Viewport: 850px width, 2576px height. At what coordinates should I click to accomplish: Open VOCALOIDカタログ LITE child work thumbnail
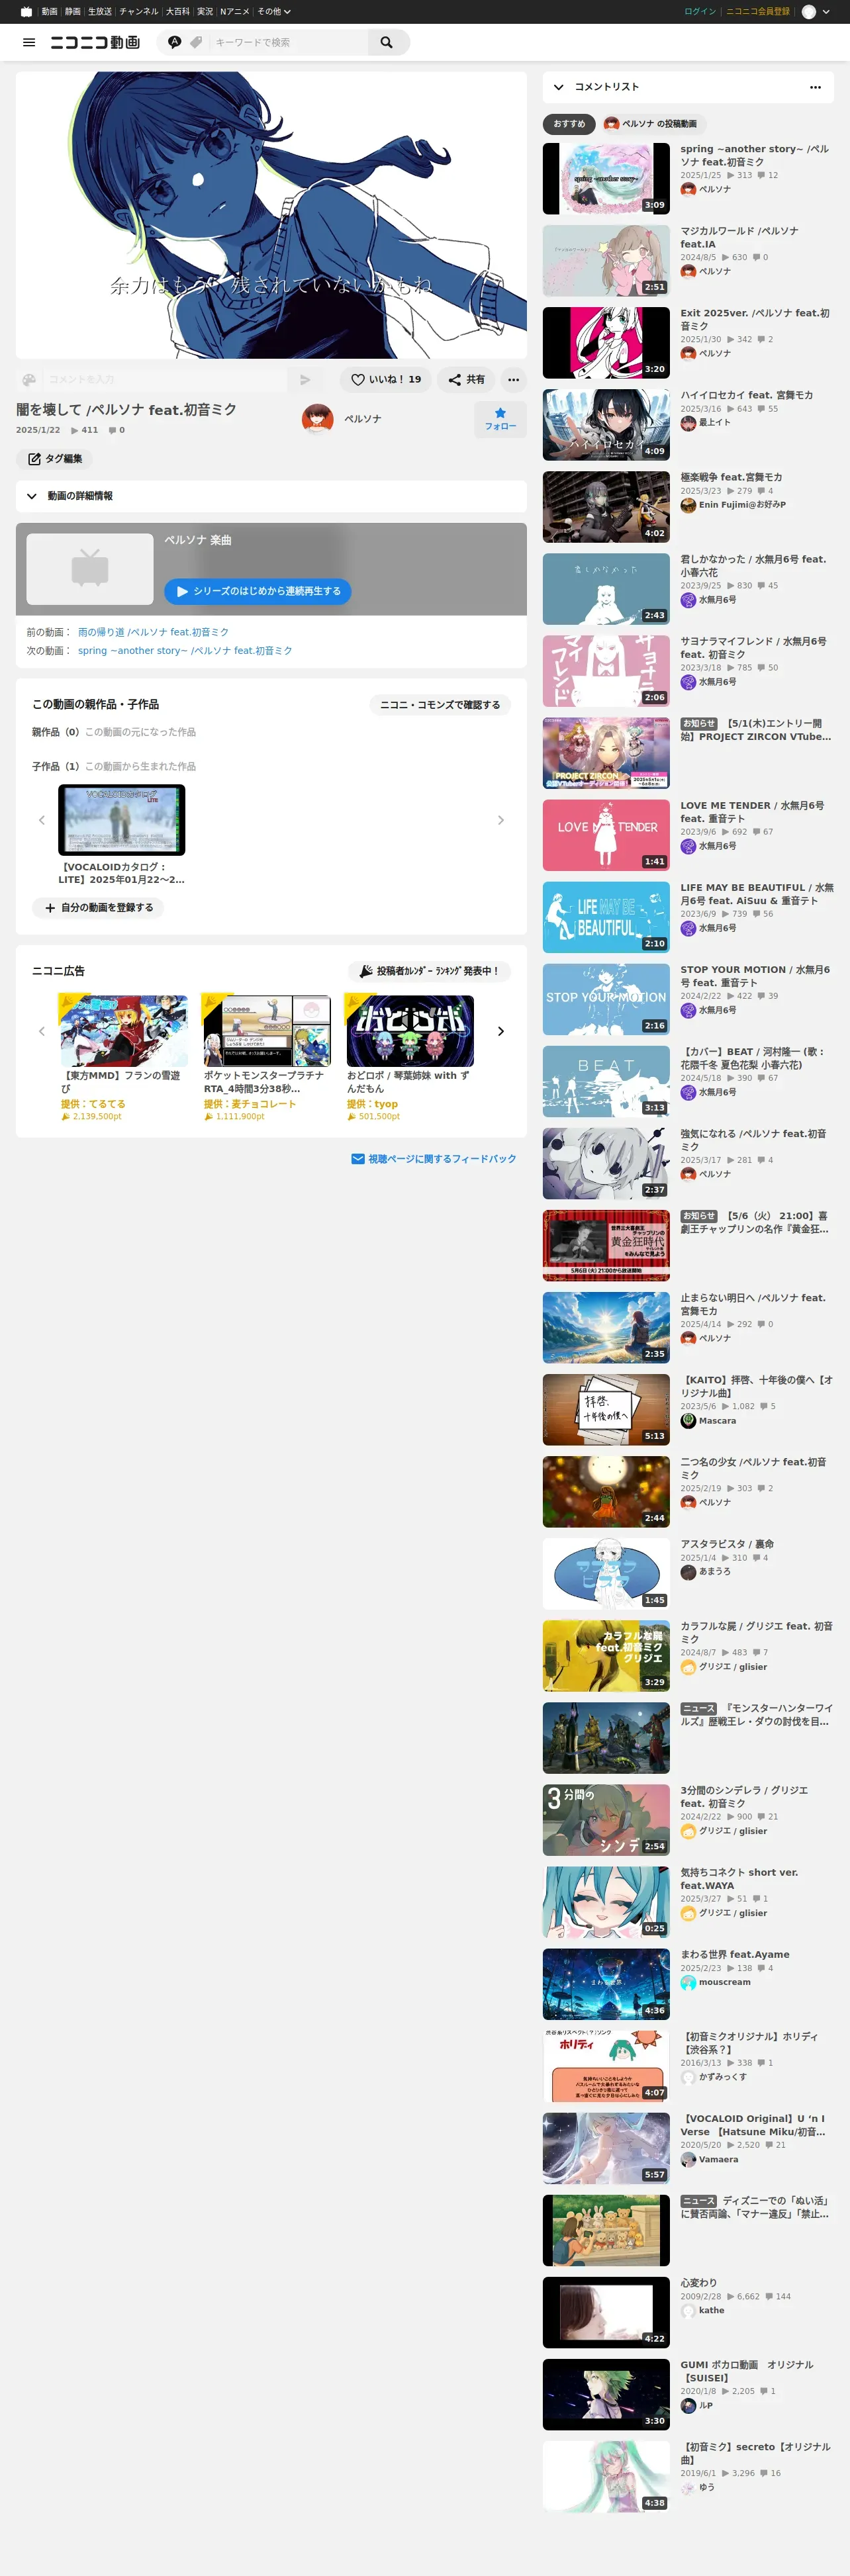tap(122, 820)
